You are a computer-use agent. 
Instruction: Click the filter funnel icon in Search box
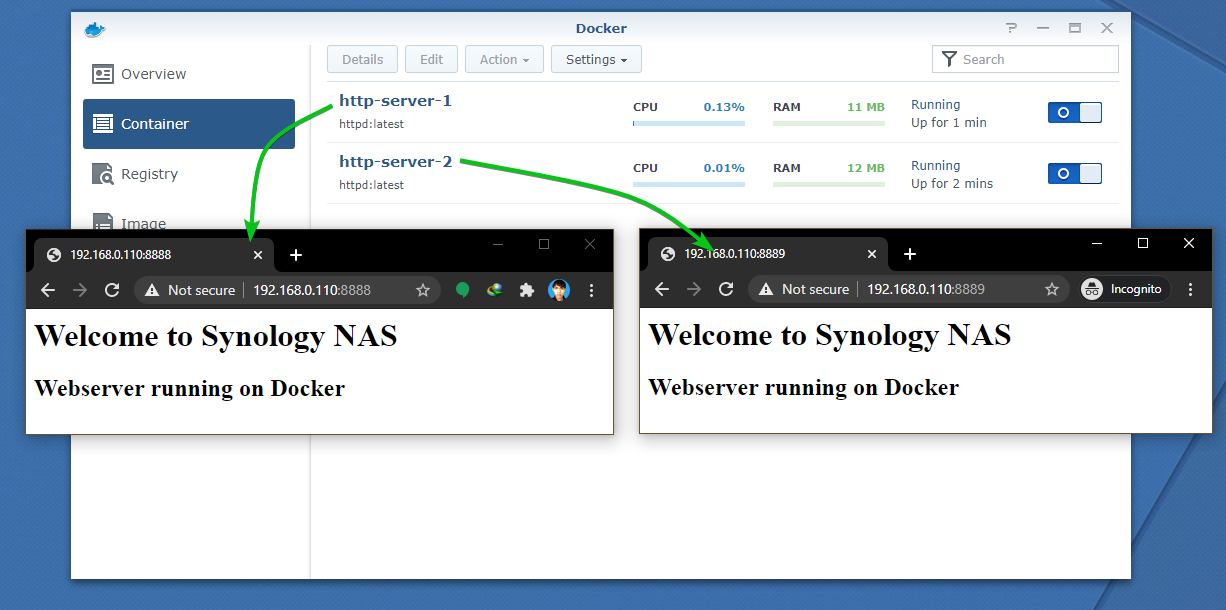coord(949,59)
